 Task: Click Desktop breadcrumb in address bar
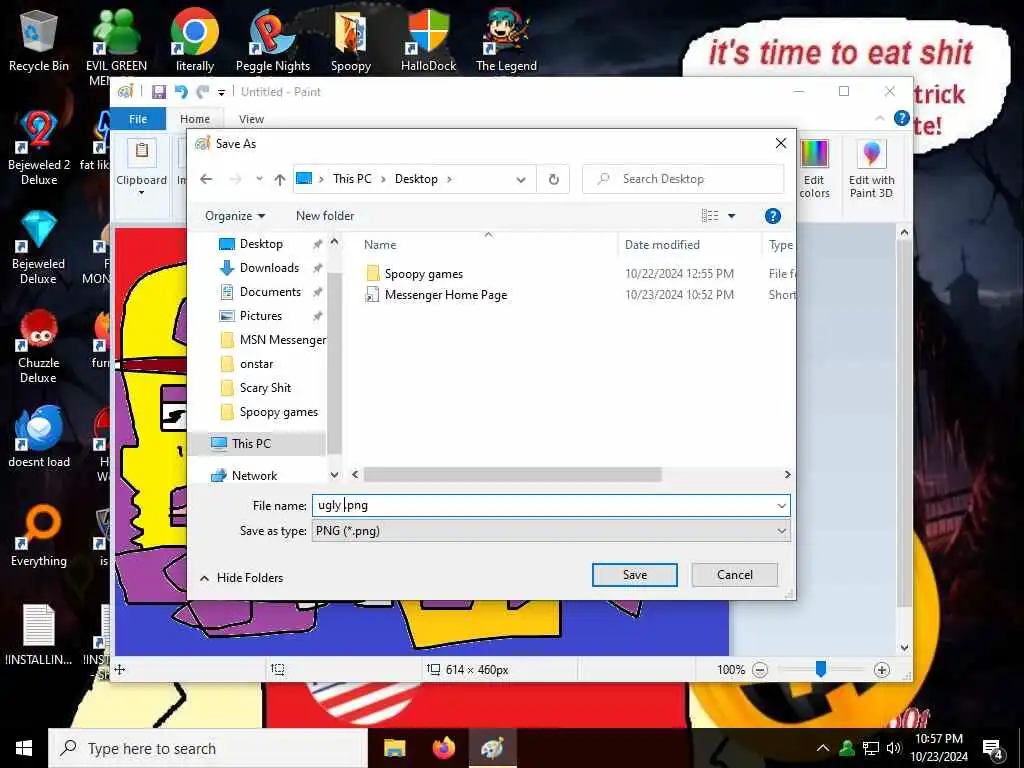click(416, 179)
